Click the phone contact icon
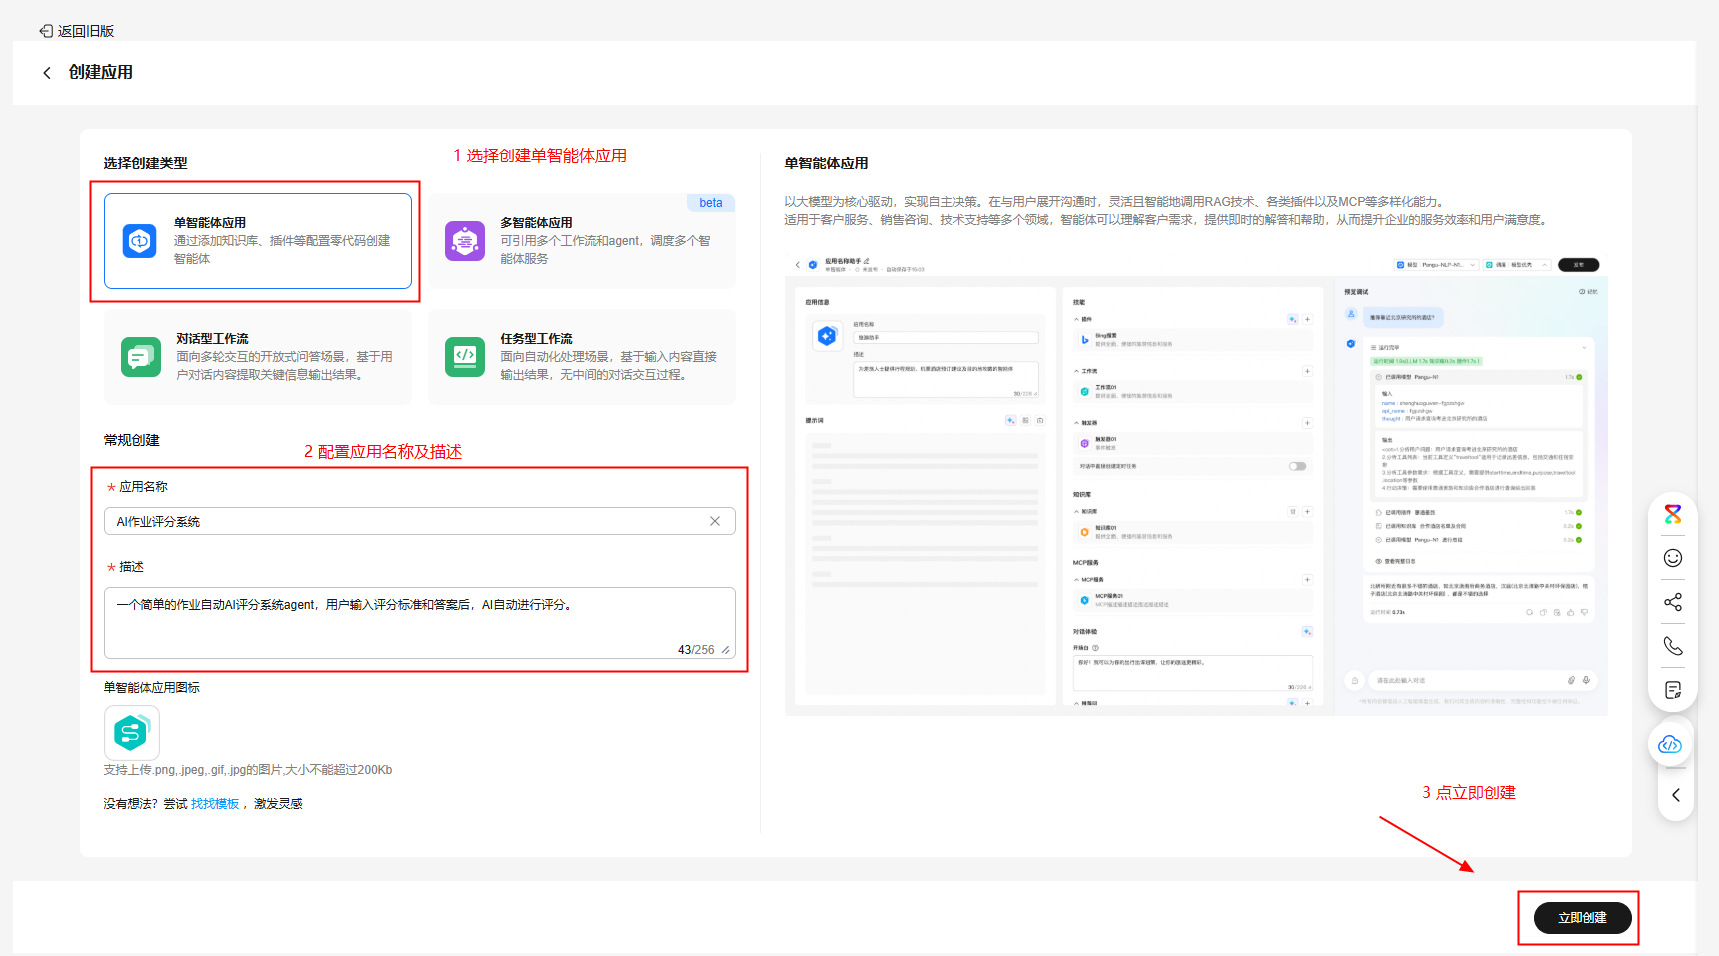The image size is (1719, 956). coord(1673,646)
